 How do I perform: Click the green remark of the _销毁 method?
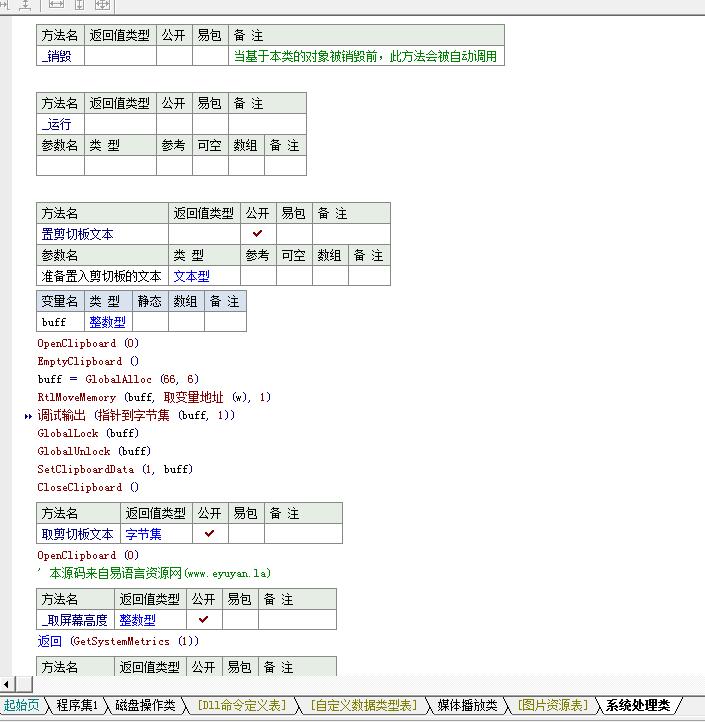tap(365, 56)
